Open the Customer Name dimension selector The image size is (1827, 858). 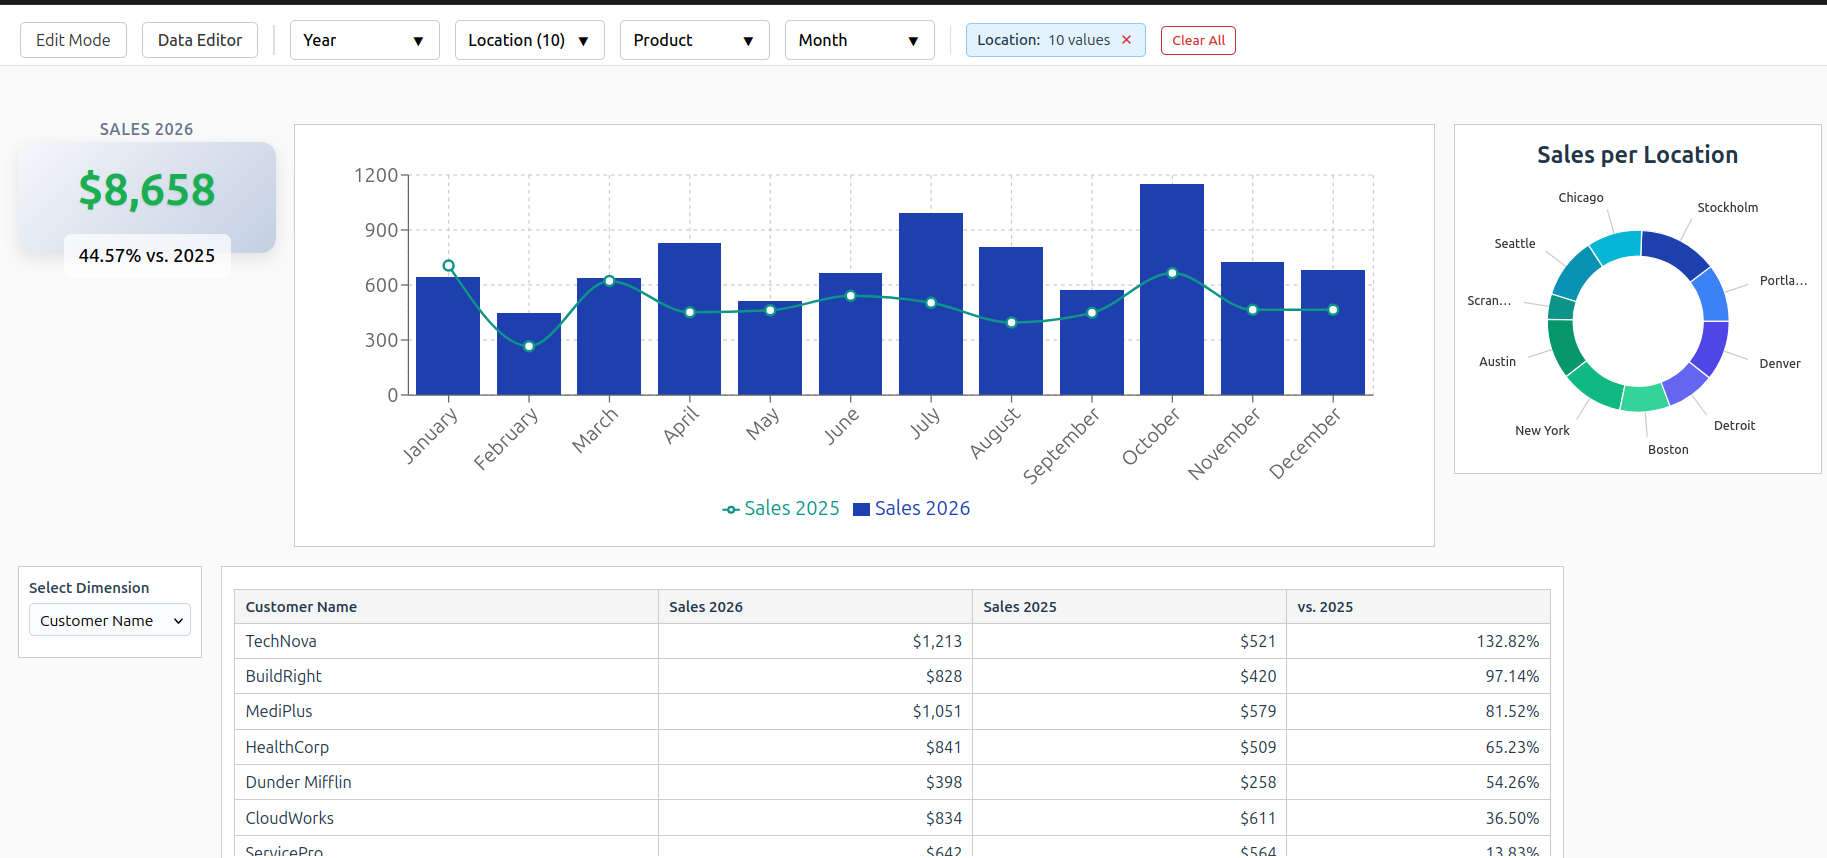coord(110,621)
